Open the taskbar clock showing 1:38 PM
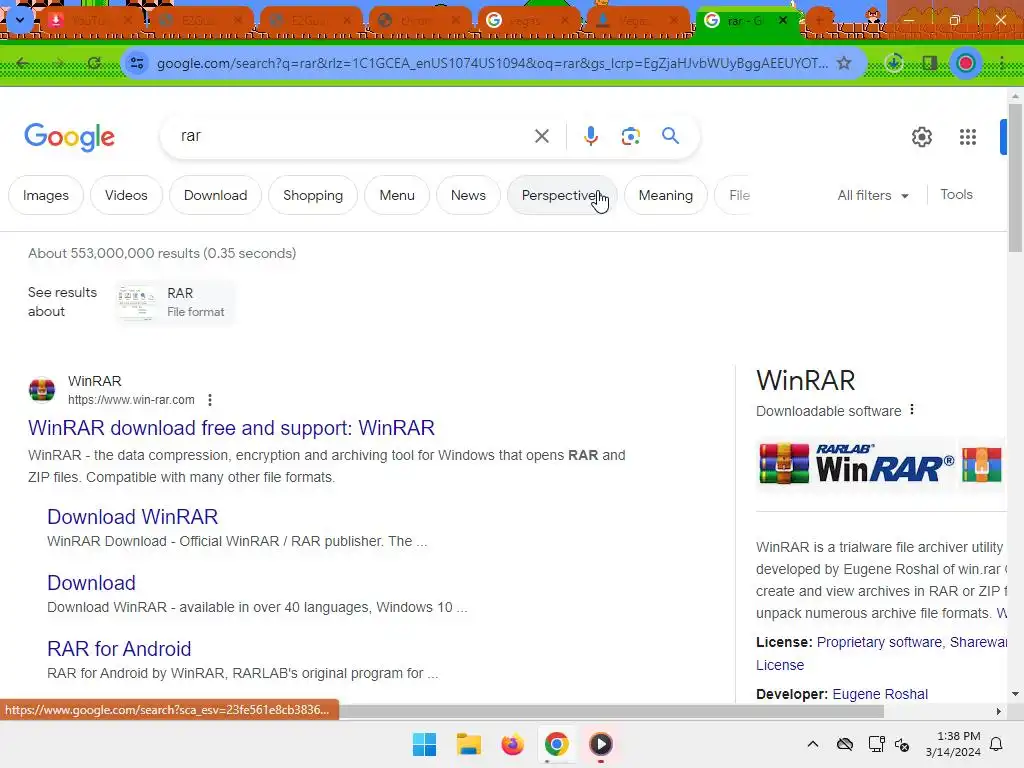 [x=953, y=744]
